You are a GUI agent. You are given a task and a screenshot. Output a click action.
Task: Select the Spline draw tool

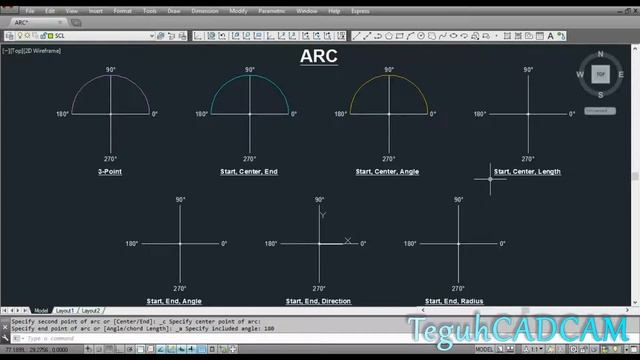point(442,36)
